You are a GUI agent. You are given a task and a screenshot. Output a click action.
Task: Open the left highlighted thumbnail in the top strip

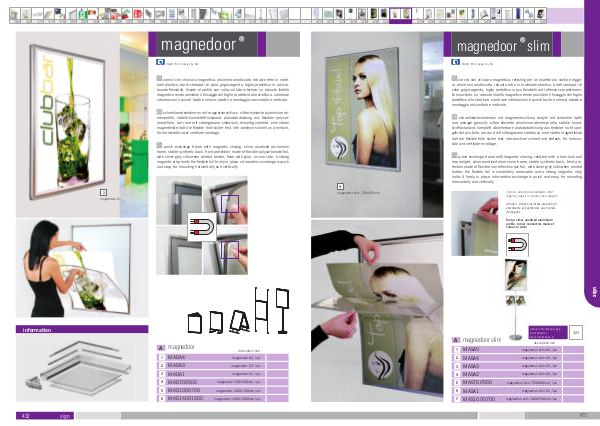click(x=395, y=15)
